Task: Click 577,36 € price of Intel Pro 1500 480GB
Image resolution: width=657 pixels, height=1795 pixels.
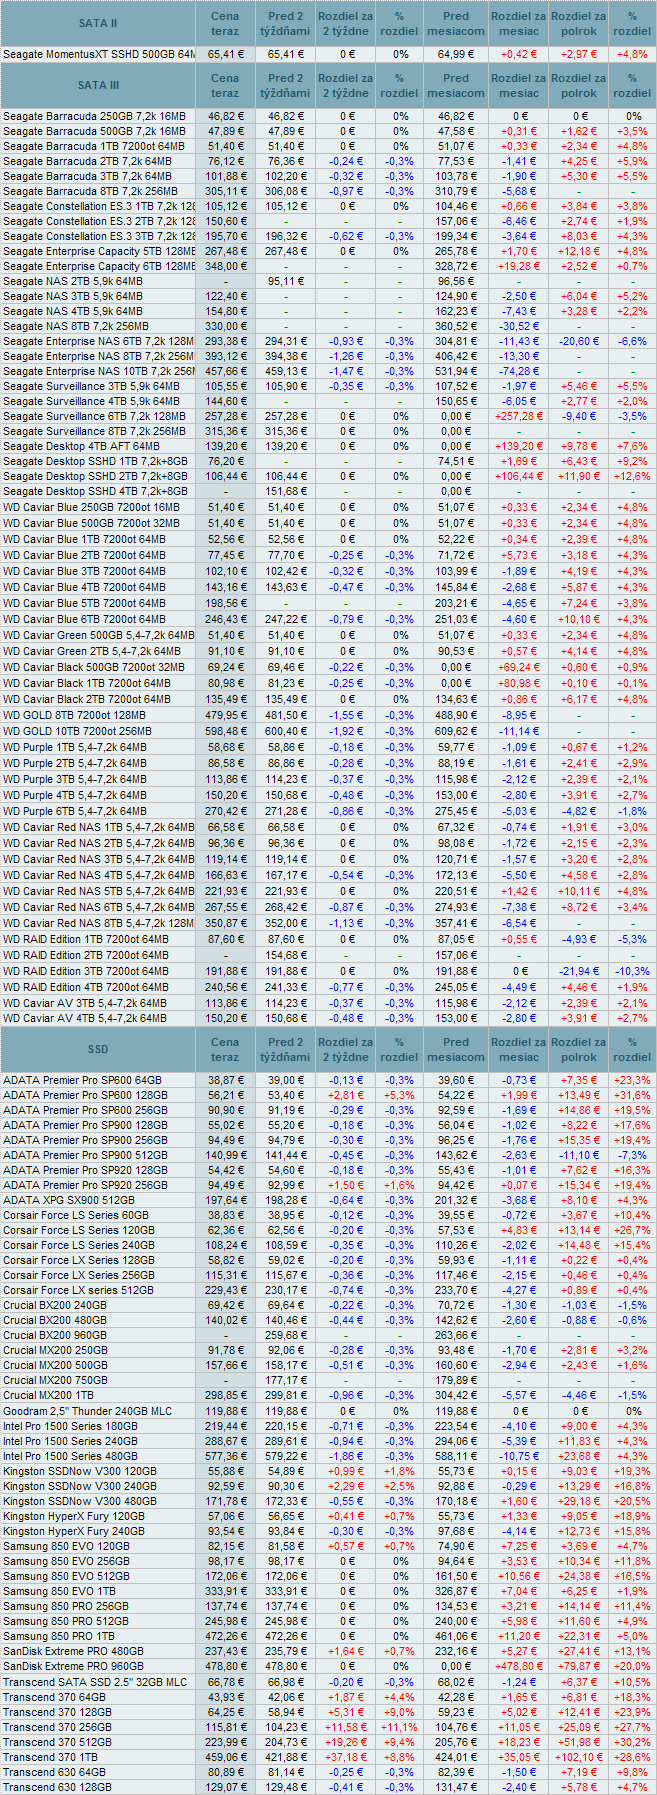Action: coord(225,1456)
